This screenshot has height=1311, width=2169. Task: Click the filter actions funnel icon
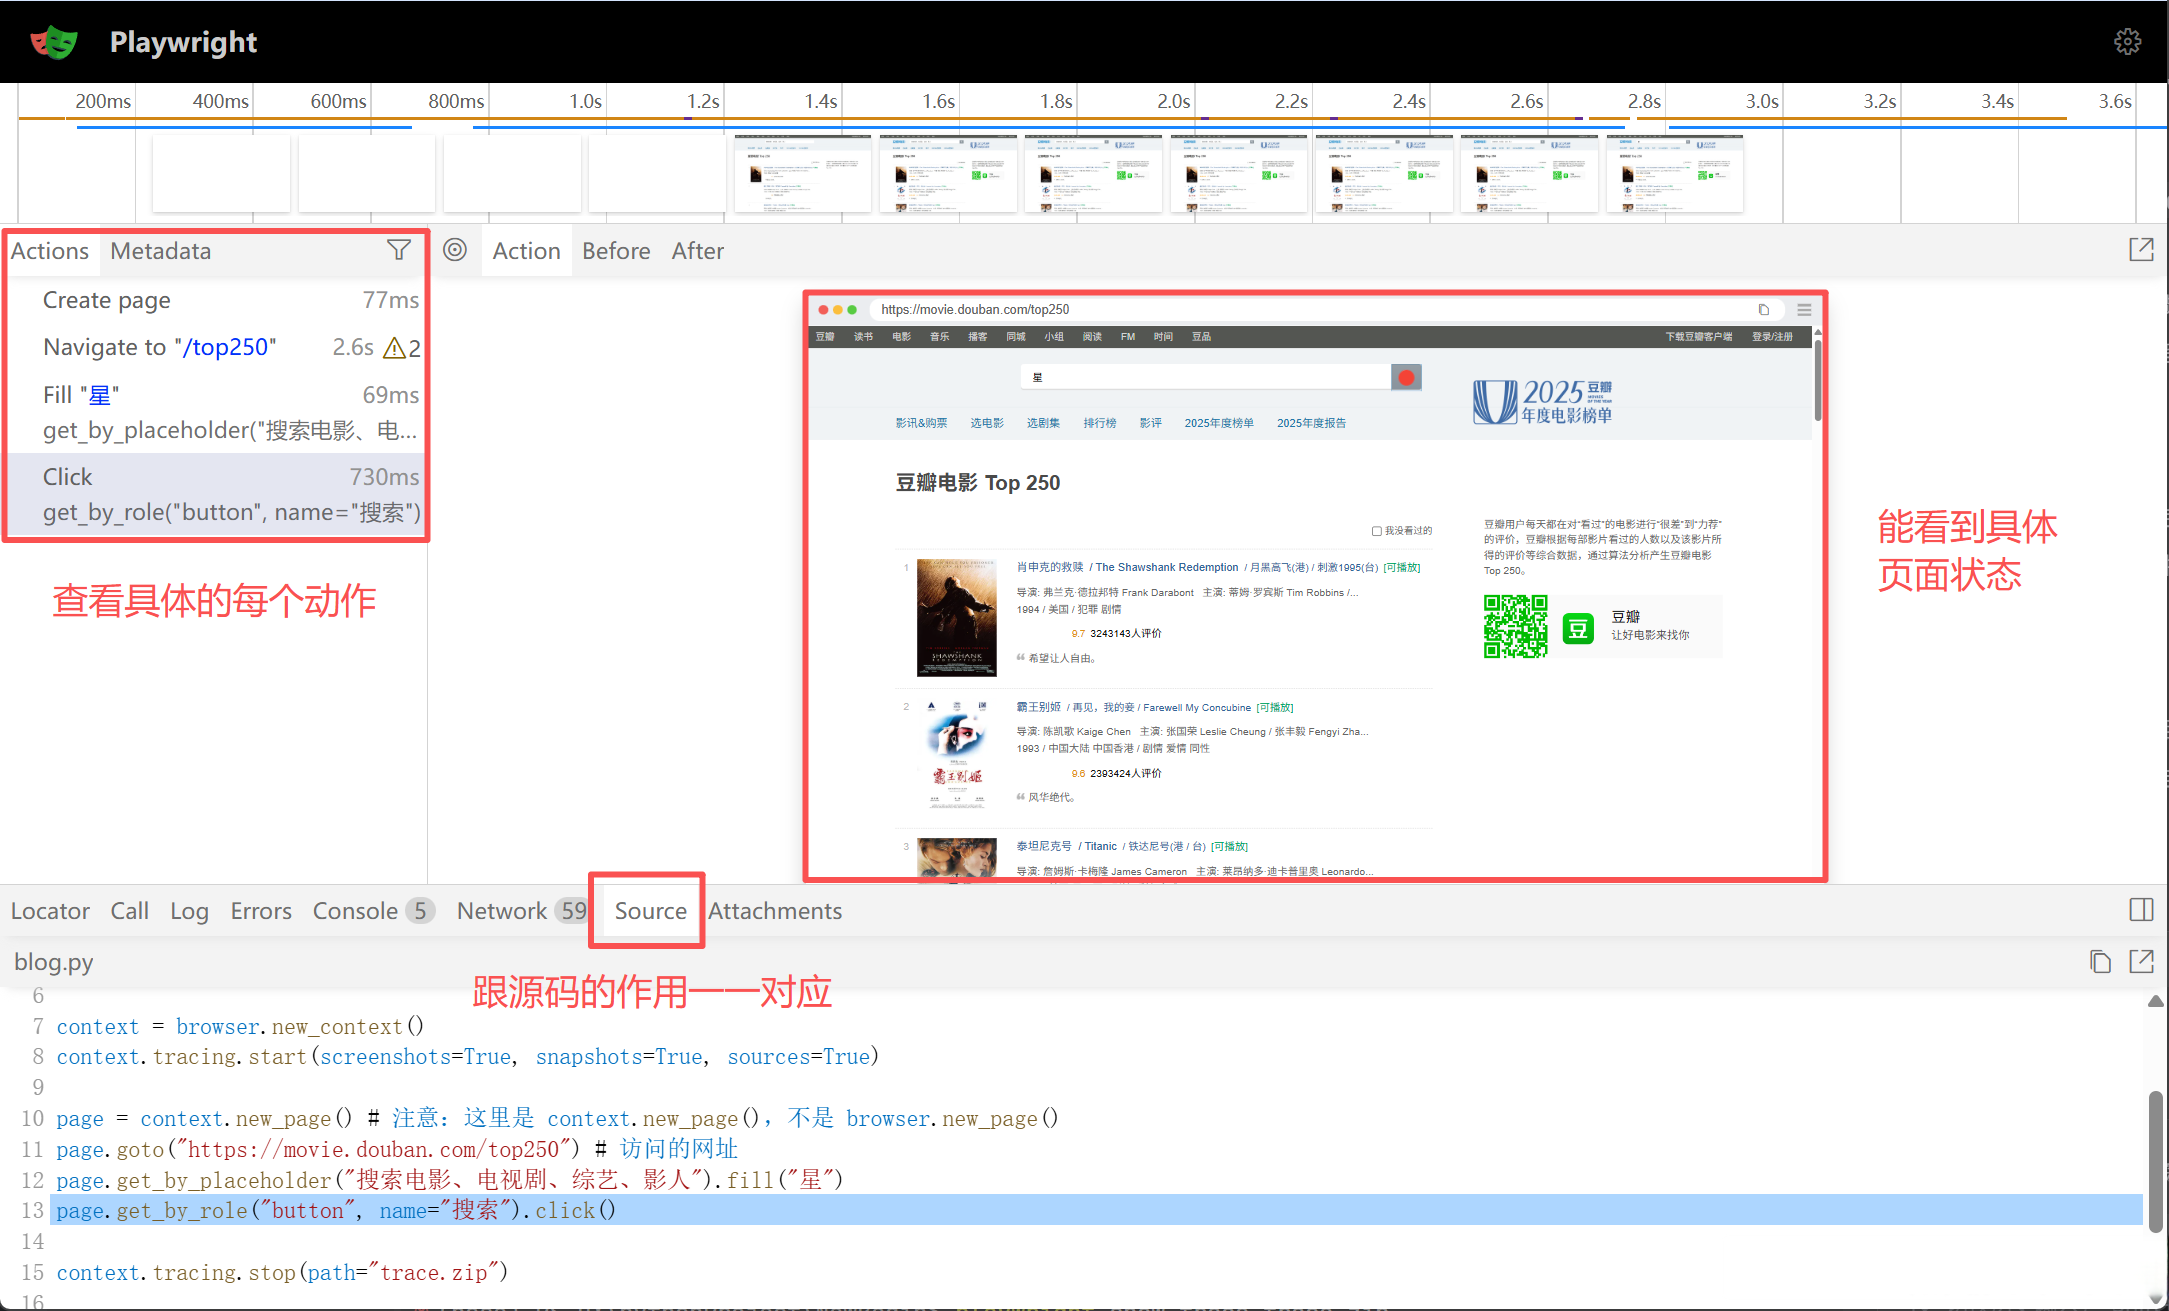(398, 250)
